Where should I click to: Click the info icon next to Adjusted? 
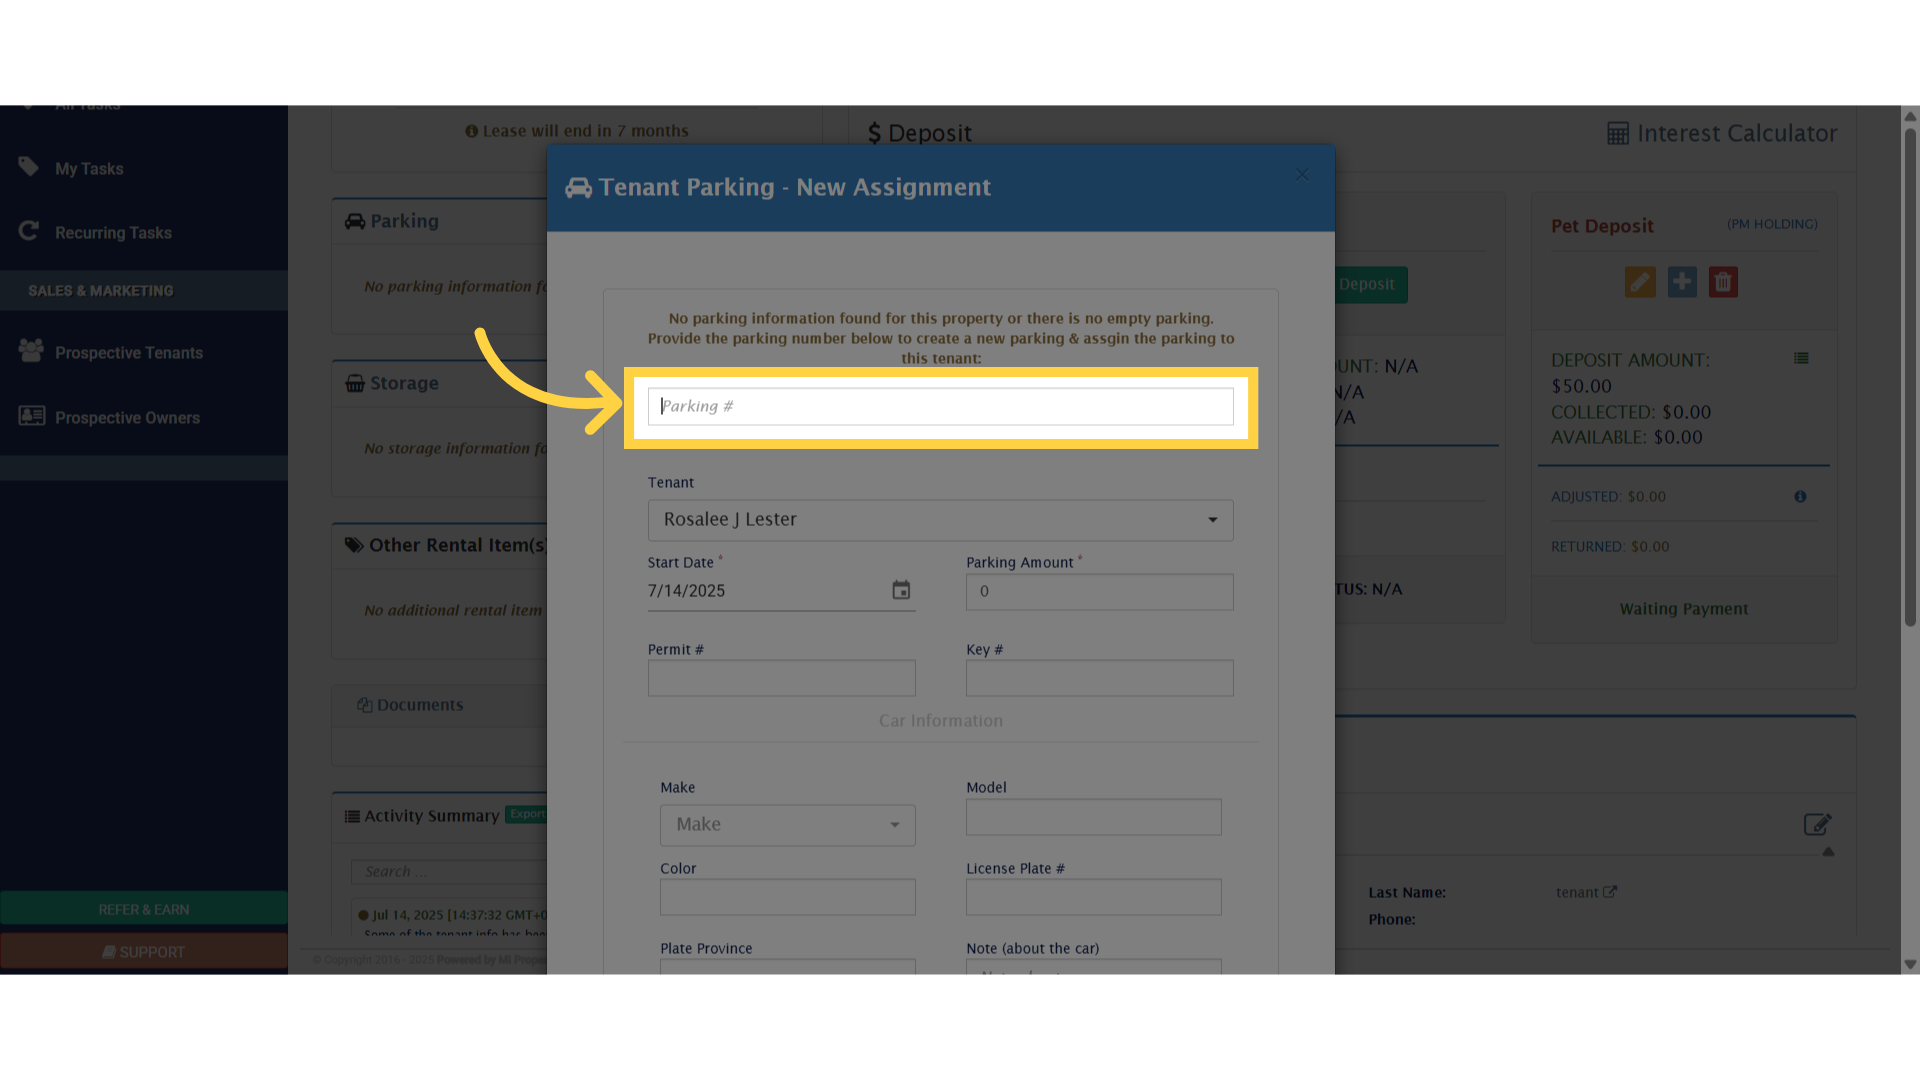1800,496
